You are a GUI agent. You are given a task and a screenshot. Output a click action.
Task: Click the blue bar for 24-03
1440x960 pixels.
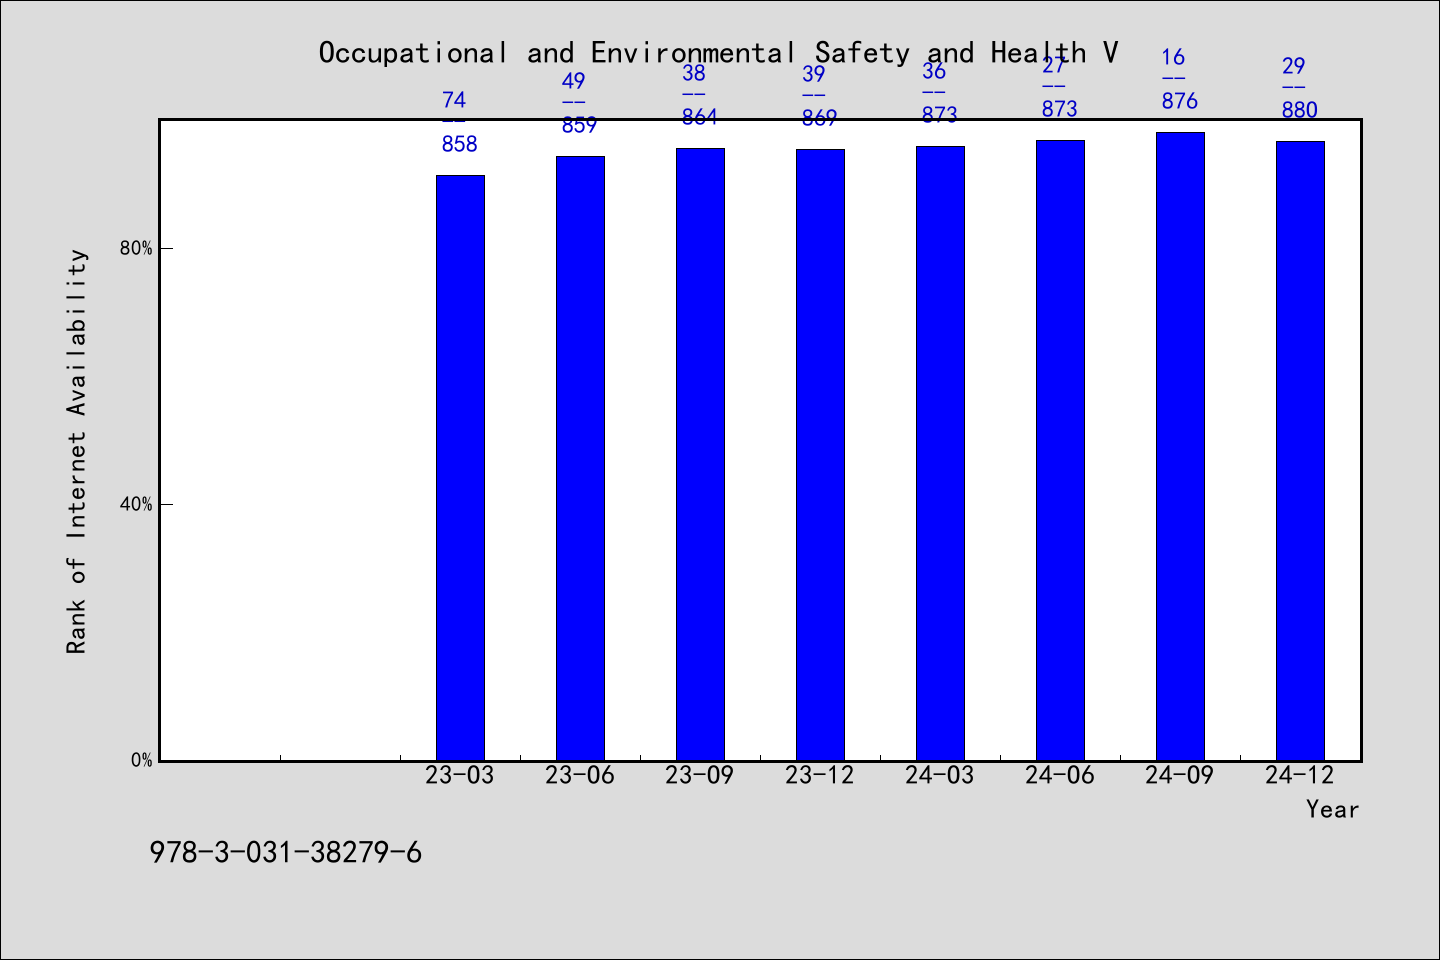coord(940,453)
